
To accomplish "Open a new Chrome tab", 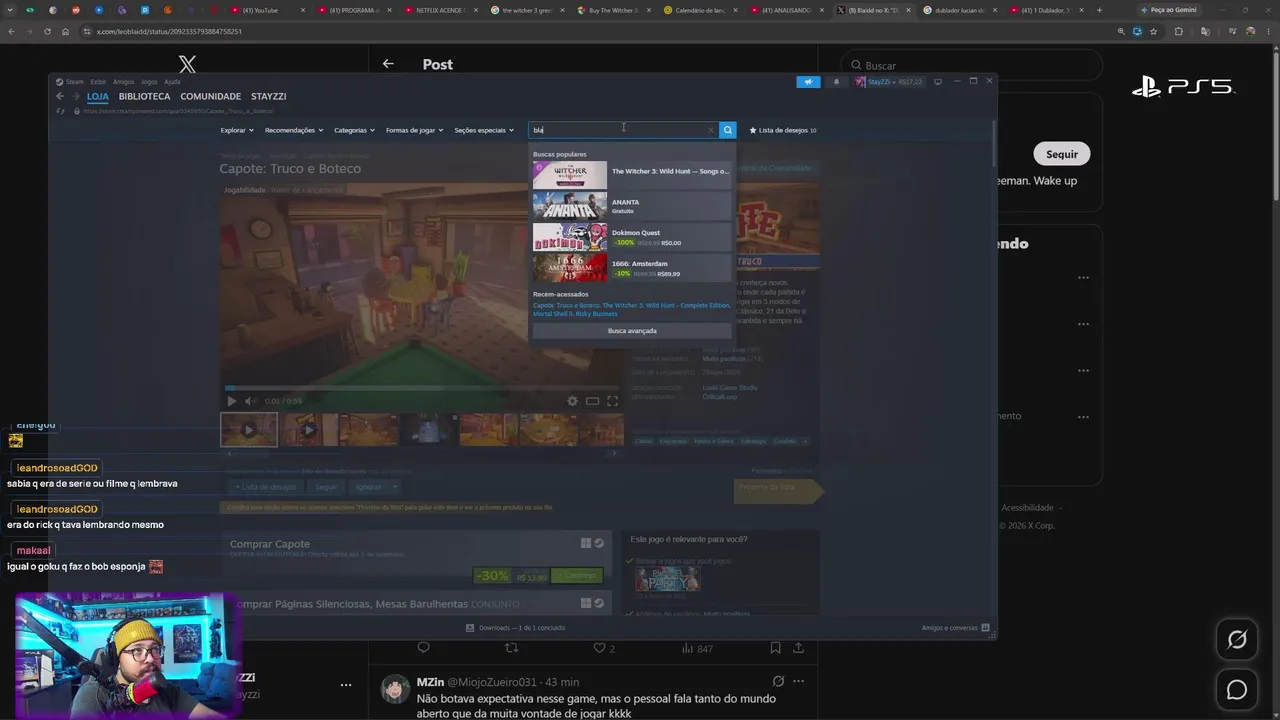I will tap(1099, 10).
